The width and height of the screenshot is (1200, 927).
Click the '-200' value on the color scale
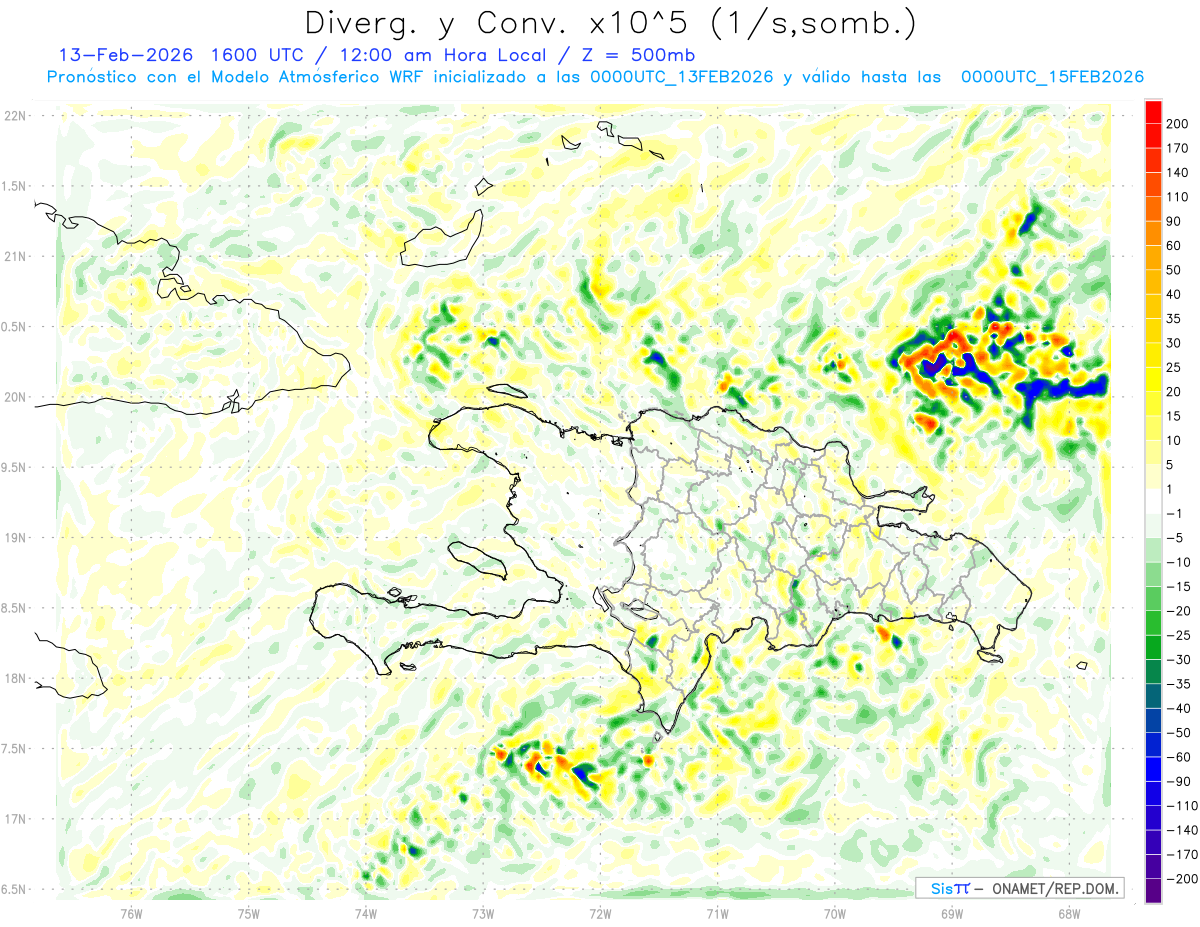click(1182, 879)
